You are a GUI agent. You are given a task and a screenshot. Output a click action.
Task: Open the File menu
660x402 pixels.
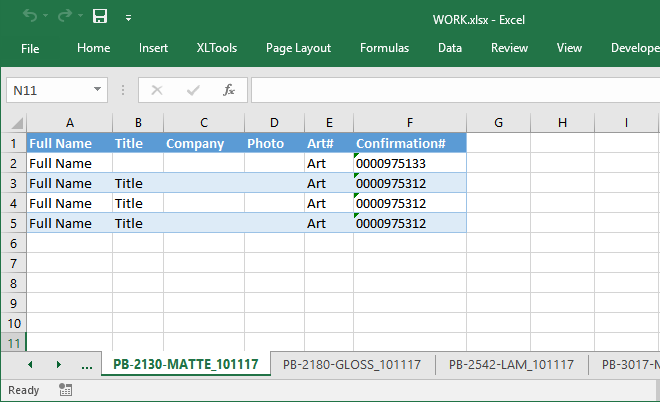tap(30, 48)
